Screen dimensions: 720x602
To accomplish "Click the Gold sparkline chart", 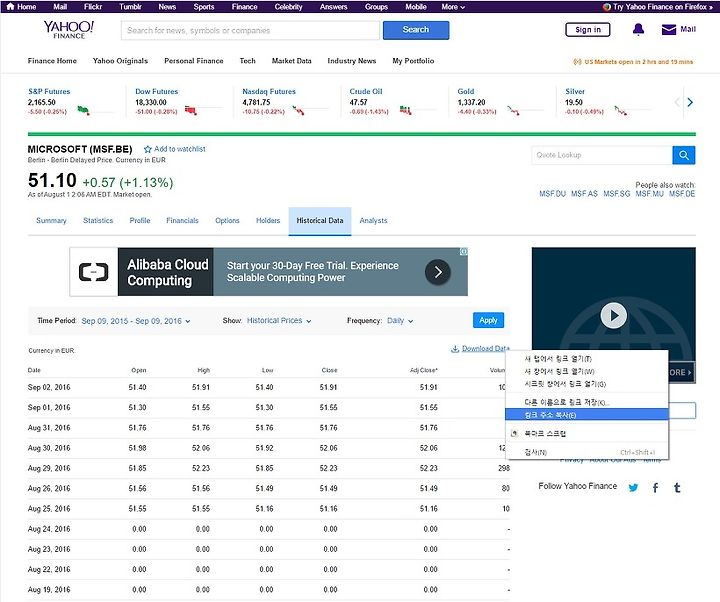I will coord(524,110).
